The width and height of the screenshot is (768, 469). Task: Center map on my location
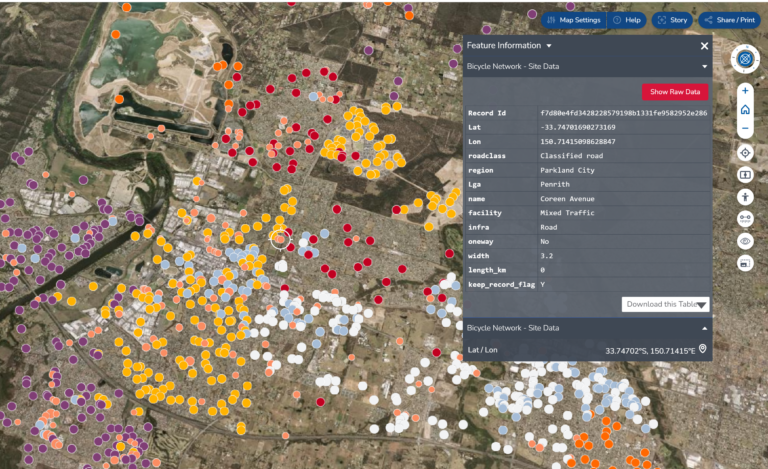coord(745,153)
